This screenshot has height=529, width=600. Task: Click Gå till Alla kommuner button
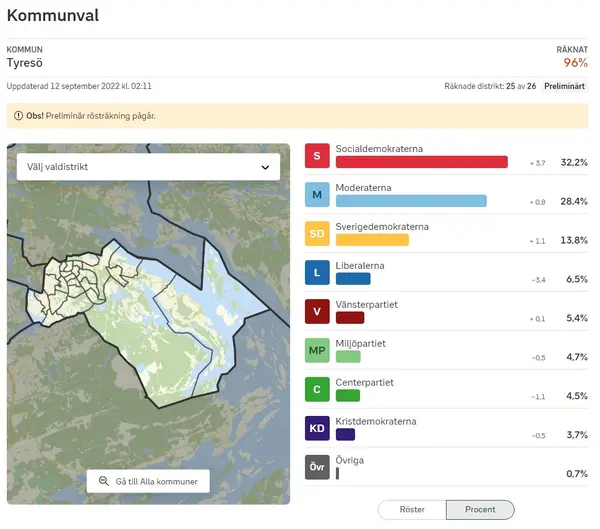pos(148,482)
